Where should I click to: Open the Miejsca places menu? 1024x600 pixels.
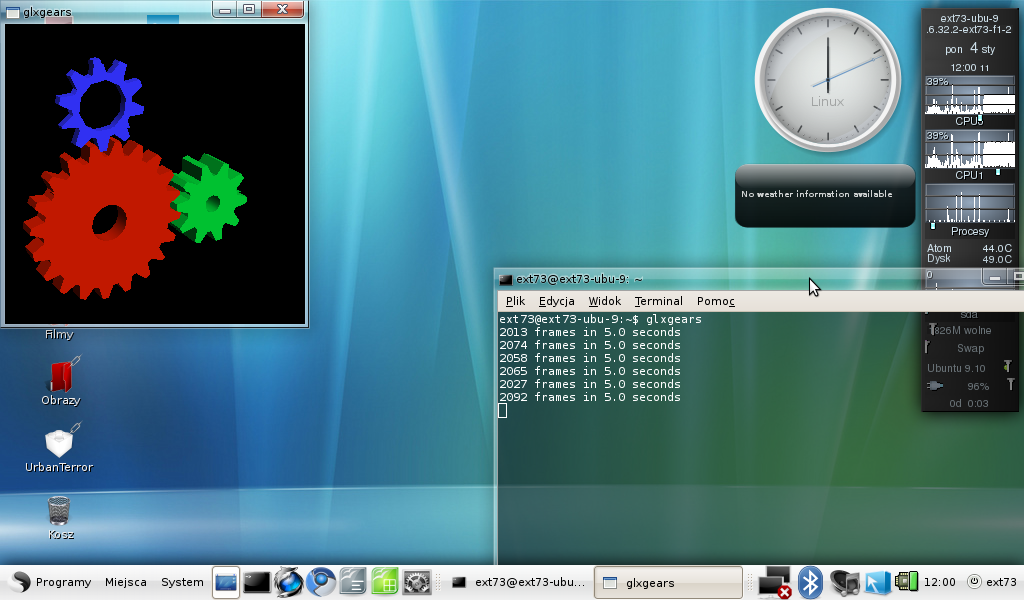click(125, 582)
